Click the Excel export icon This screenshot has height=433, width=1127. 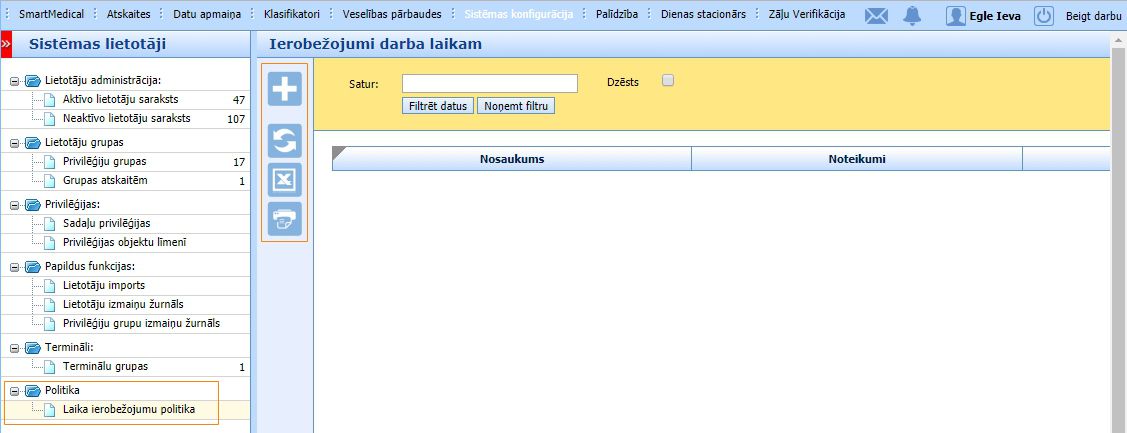[x=285, y=180]
